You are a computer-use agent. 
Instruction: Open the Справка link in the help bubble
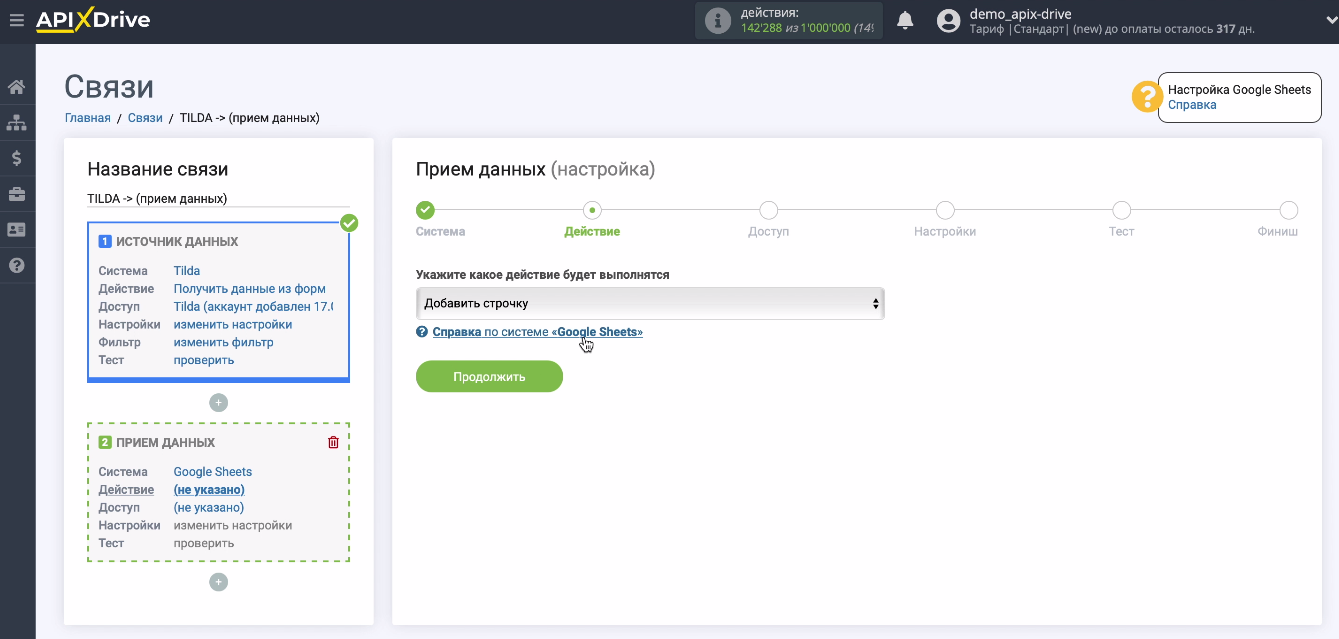point(1192,104)
